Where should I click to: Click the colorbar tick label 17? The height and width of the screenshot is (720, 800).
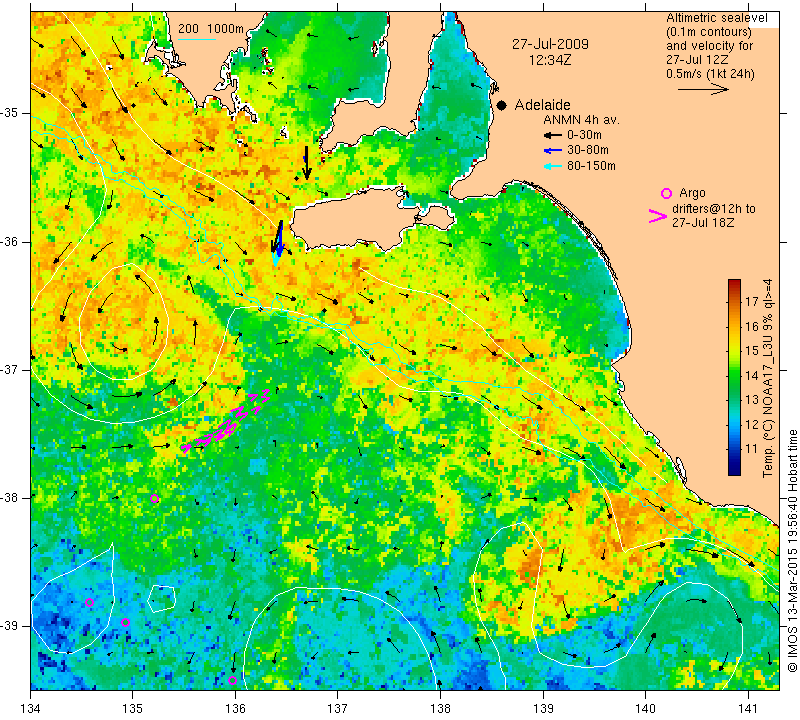coord(752,302)
